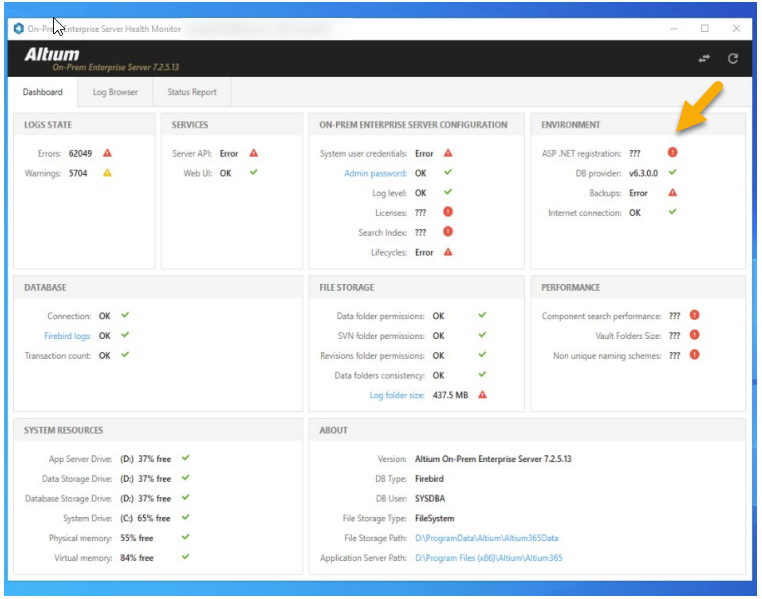Click the green check beside DB provider
This screenshot has height=599, width=762.
673,172
